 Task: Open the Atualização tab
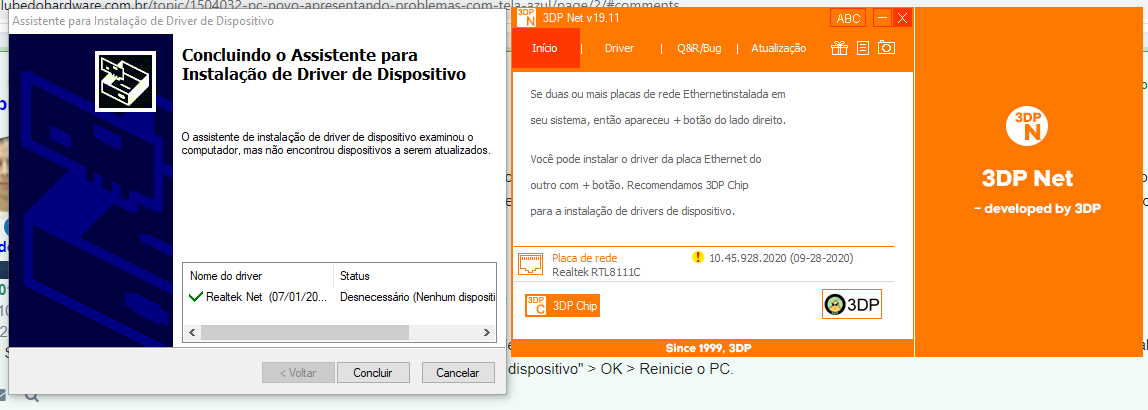coord(778,48)
